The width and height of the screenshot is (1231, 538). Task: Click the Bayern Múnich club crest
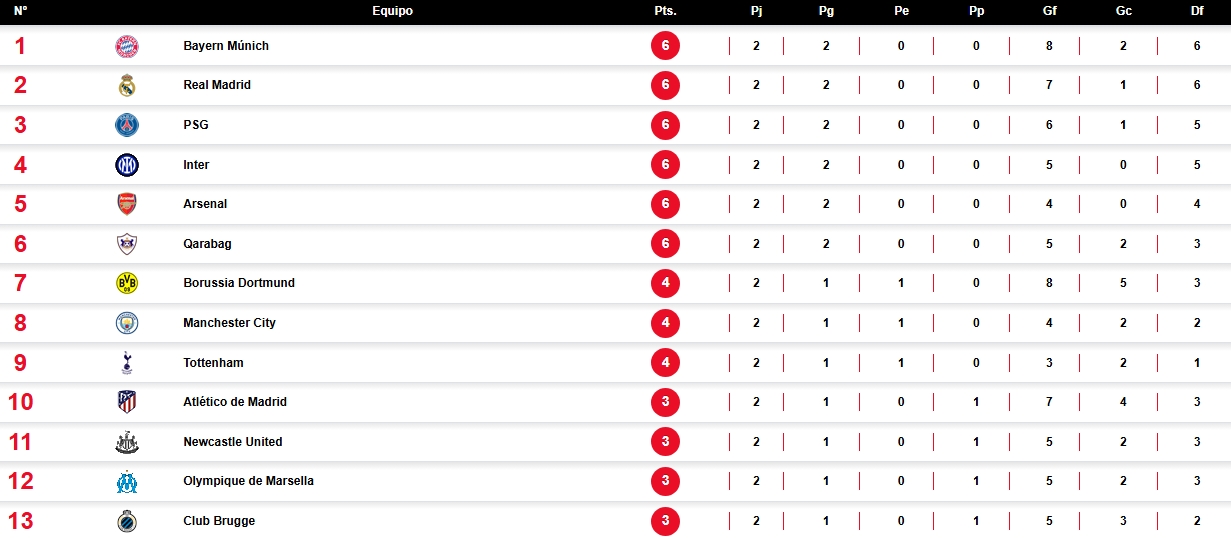pyautogui.click(x=127, y=46)
